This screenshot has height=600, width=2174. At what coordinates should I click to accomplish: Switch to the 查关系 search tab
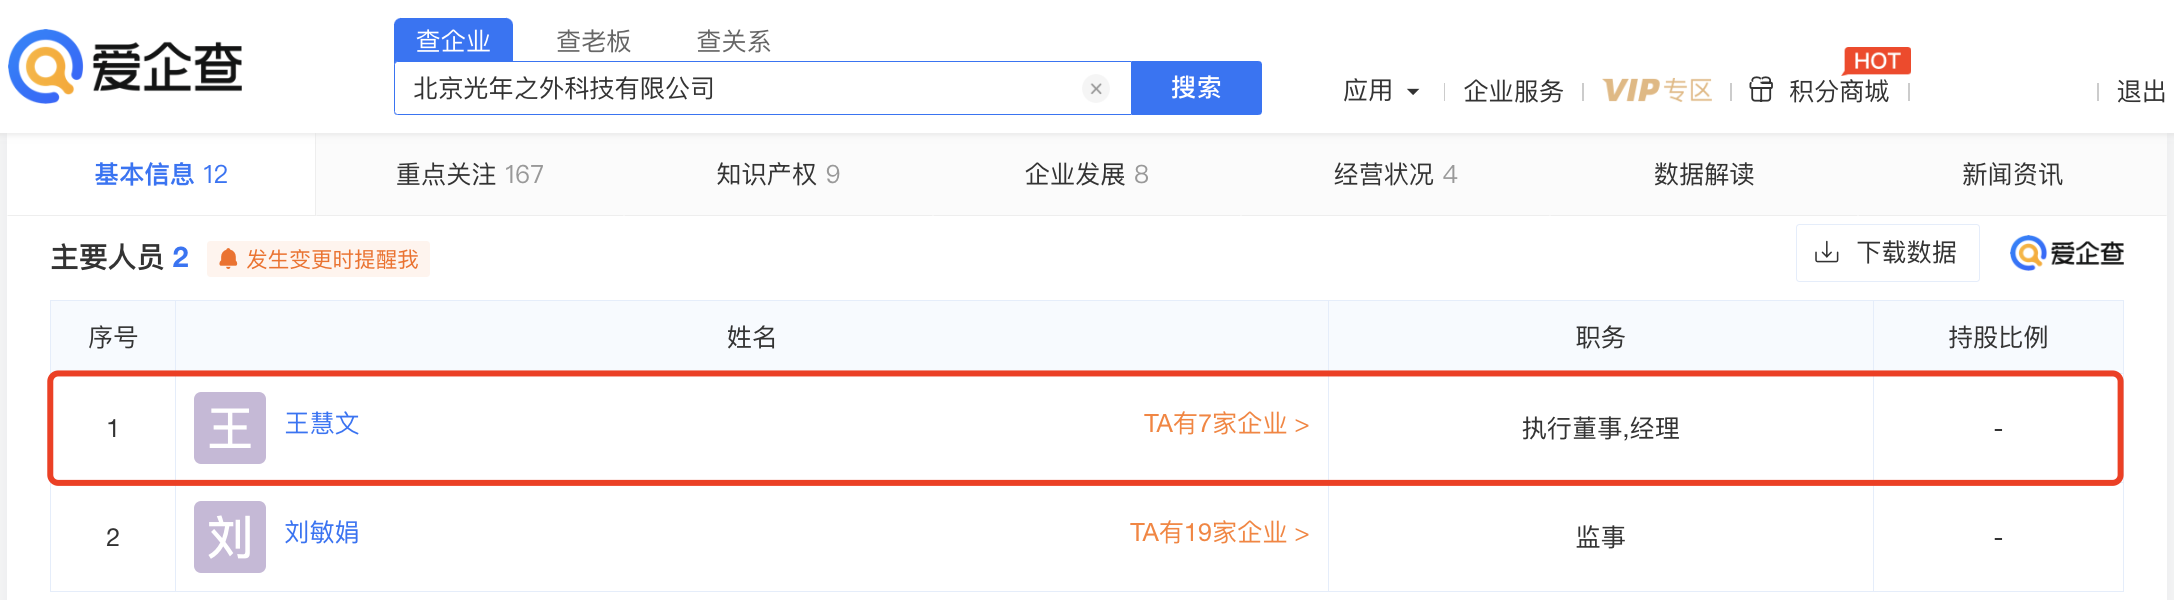(733, 41)
